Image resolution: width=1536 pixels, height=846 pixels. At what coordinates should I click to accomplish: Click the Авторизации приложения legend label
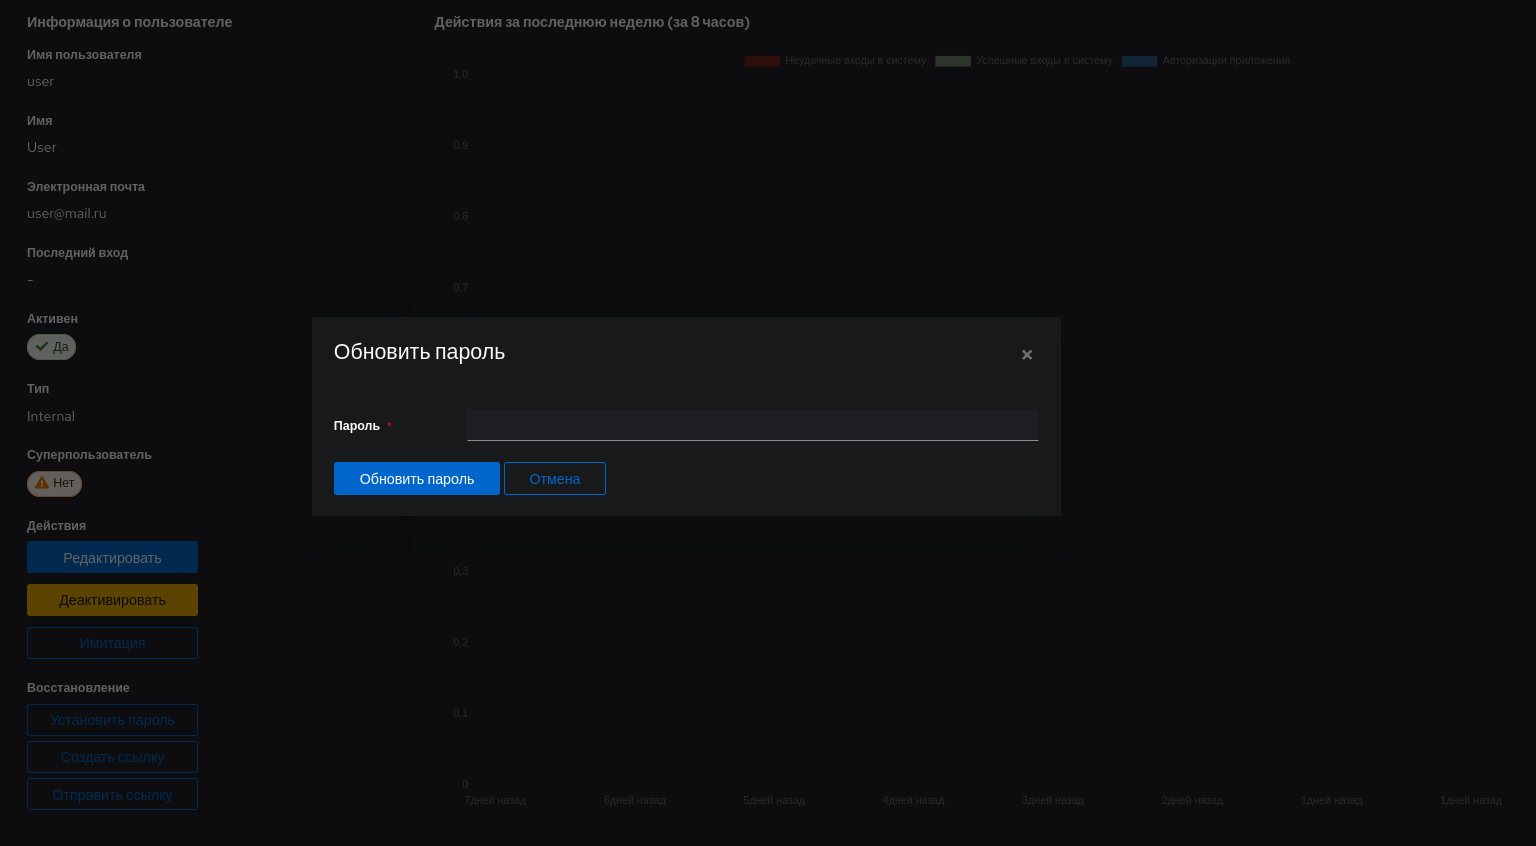[1226, 61]
